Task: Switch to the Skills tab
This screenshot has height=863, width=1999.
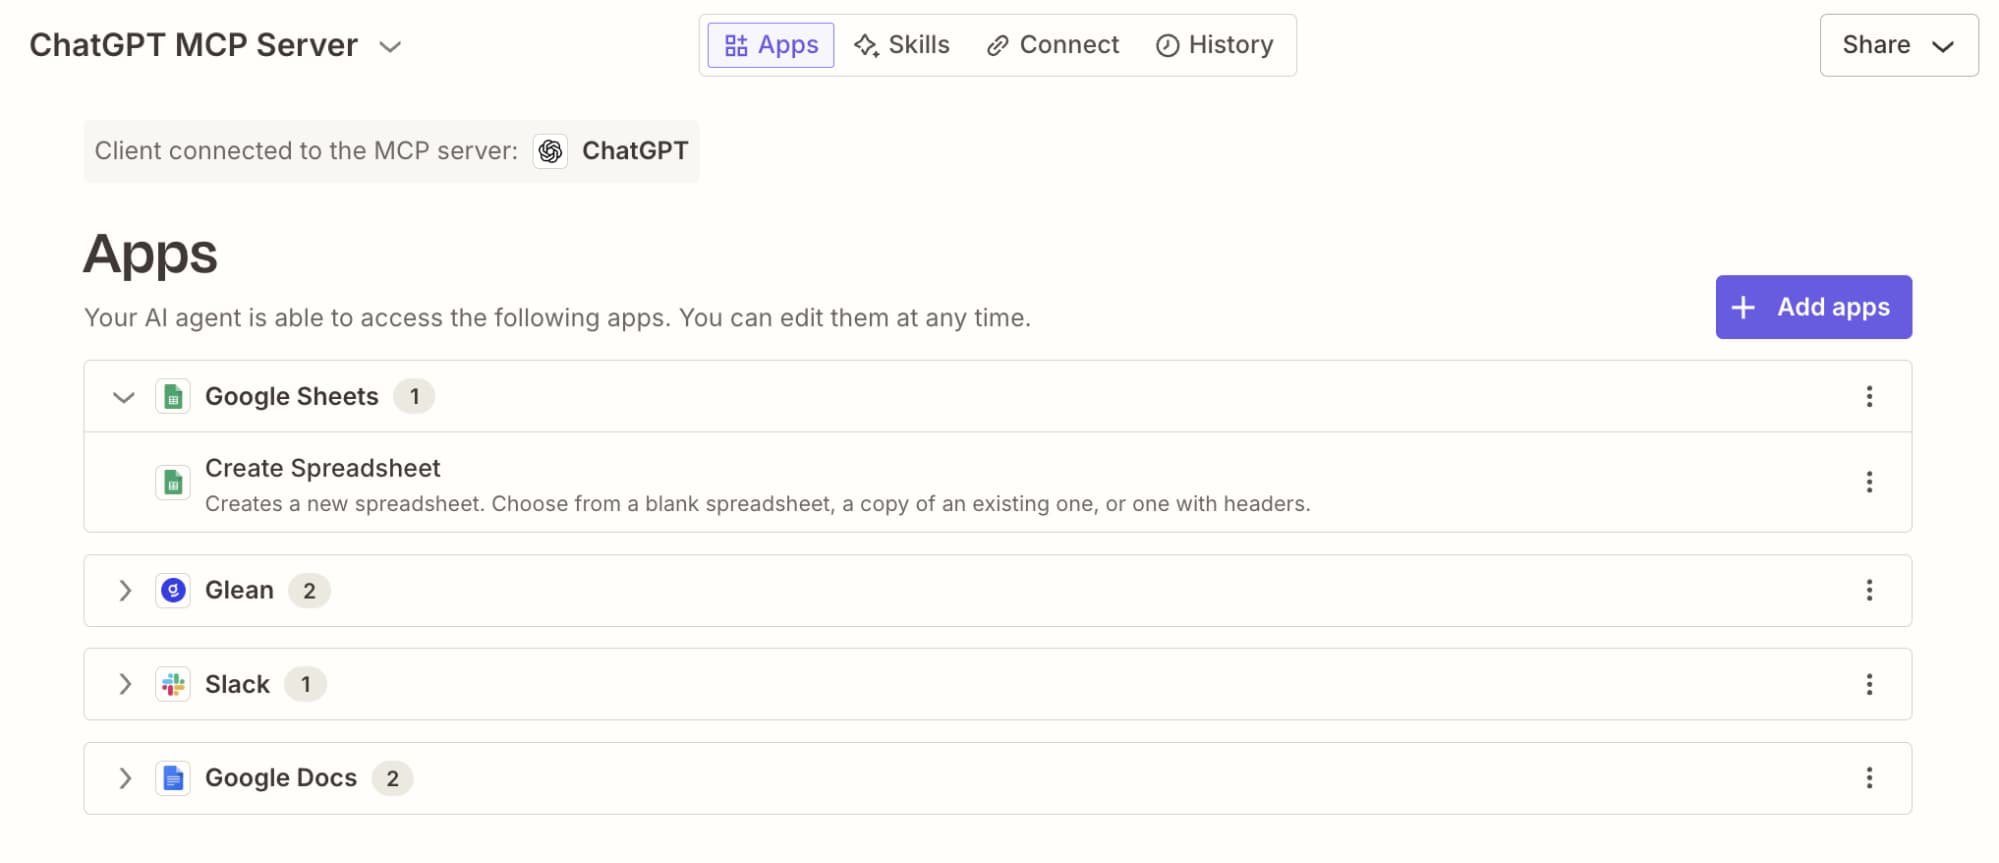Action: tap(902, 45)
